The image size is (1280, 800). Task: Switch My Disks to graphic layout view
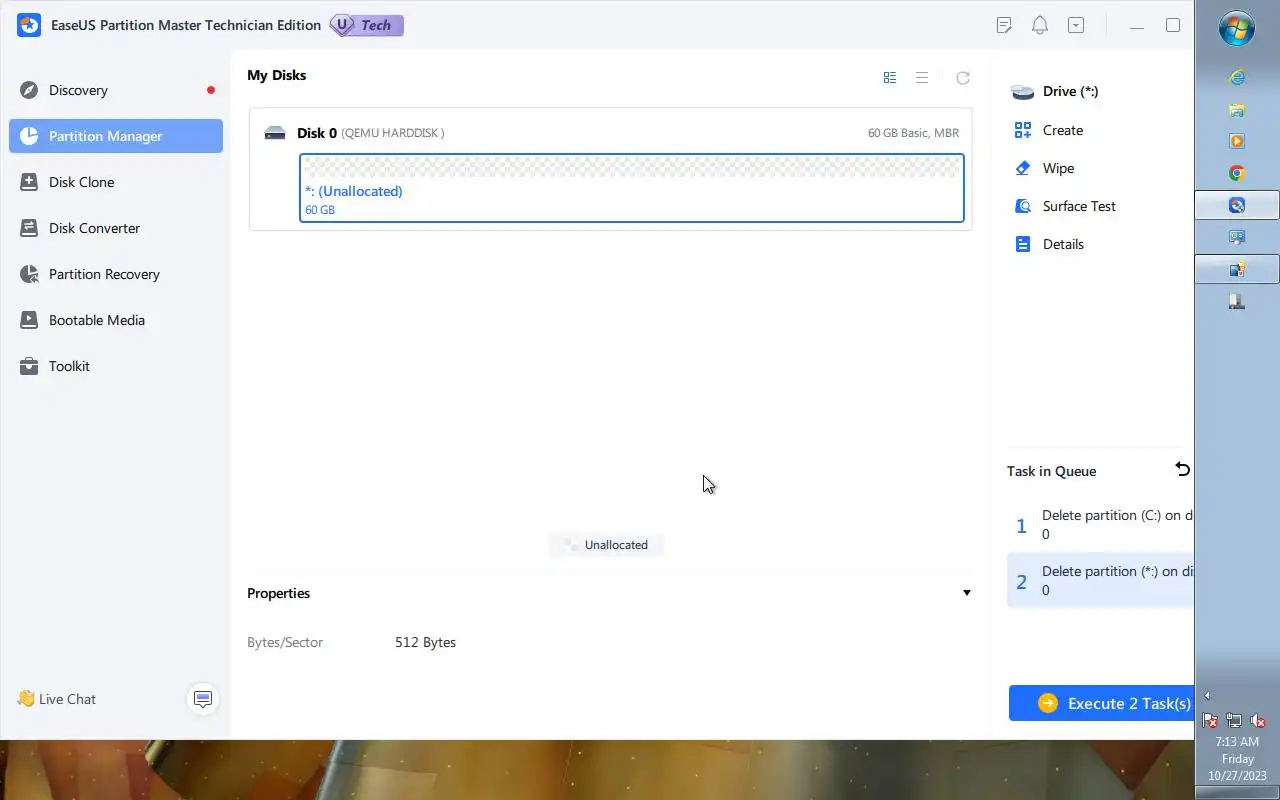pyautogui.click(x=890, y=78)
